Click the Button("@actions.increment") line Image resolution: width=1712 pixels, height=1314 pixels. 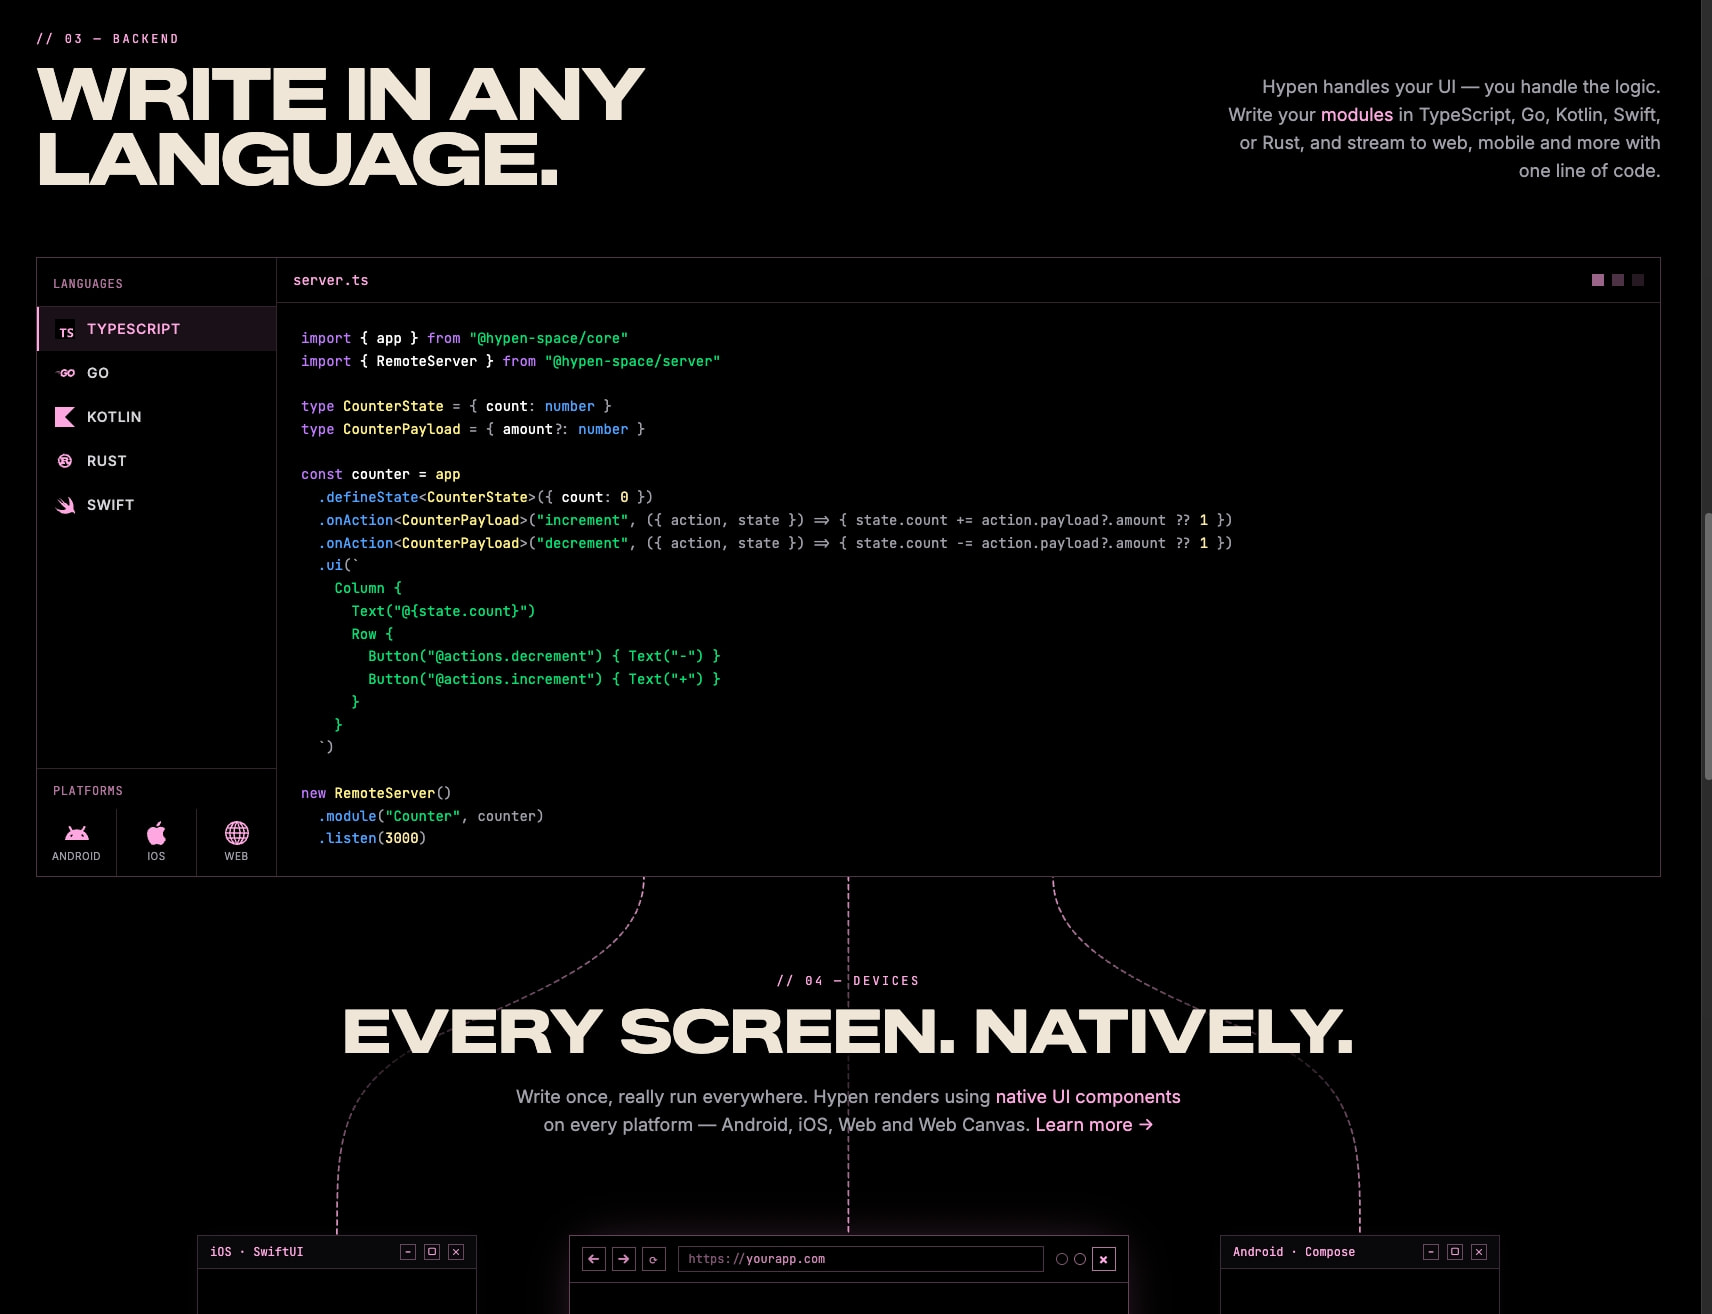coord(544,679)
